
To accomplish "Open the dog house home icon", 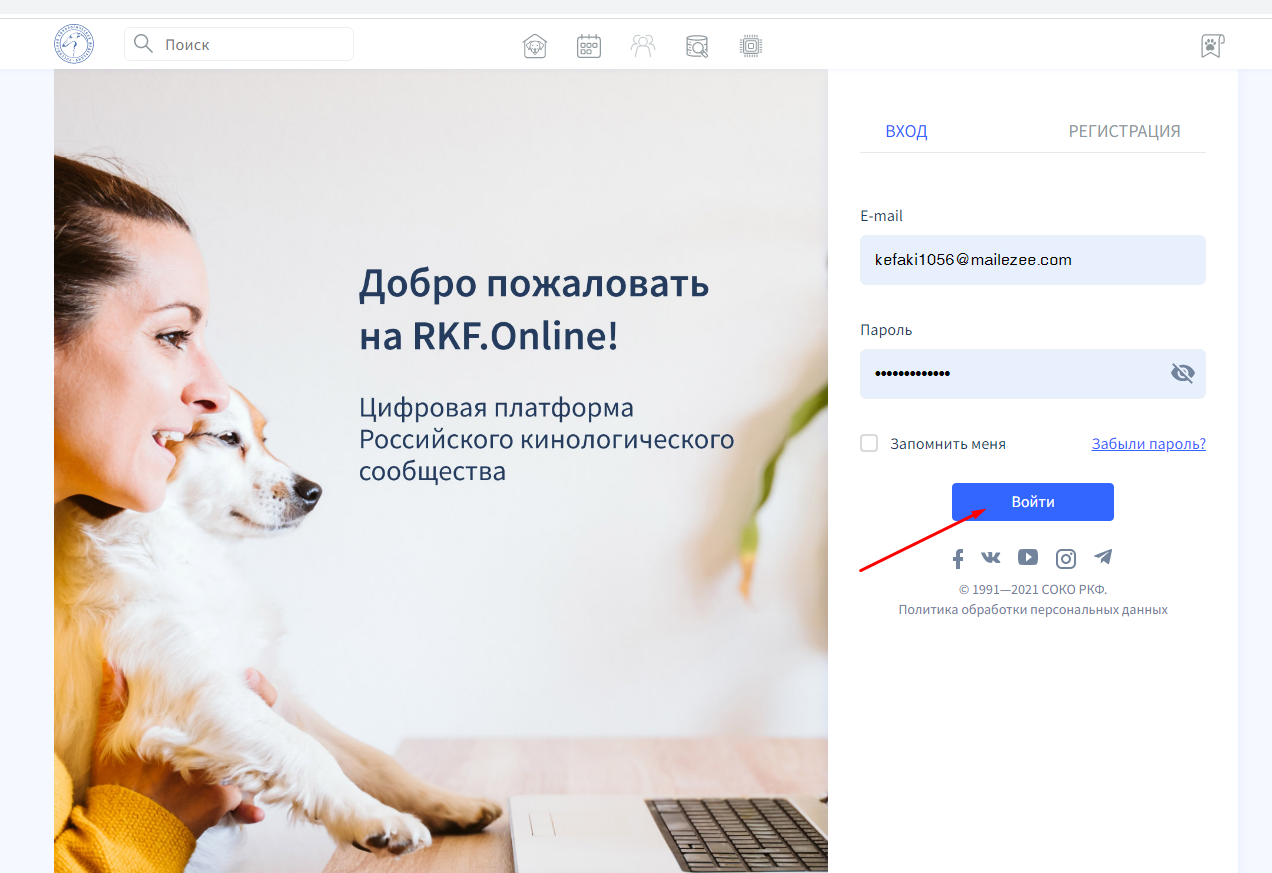I will click(x=535, y=46).
